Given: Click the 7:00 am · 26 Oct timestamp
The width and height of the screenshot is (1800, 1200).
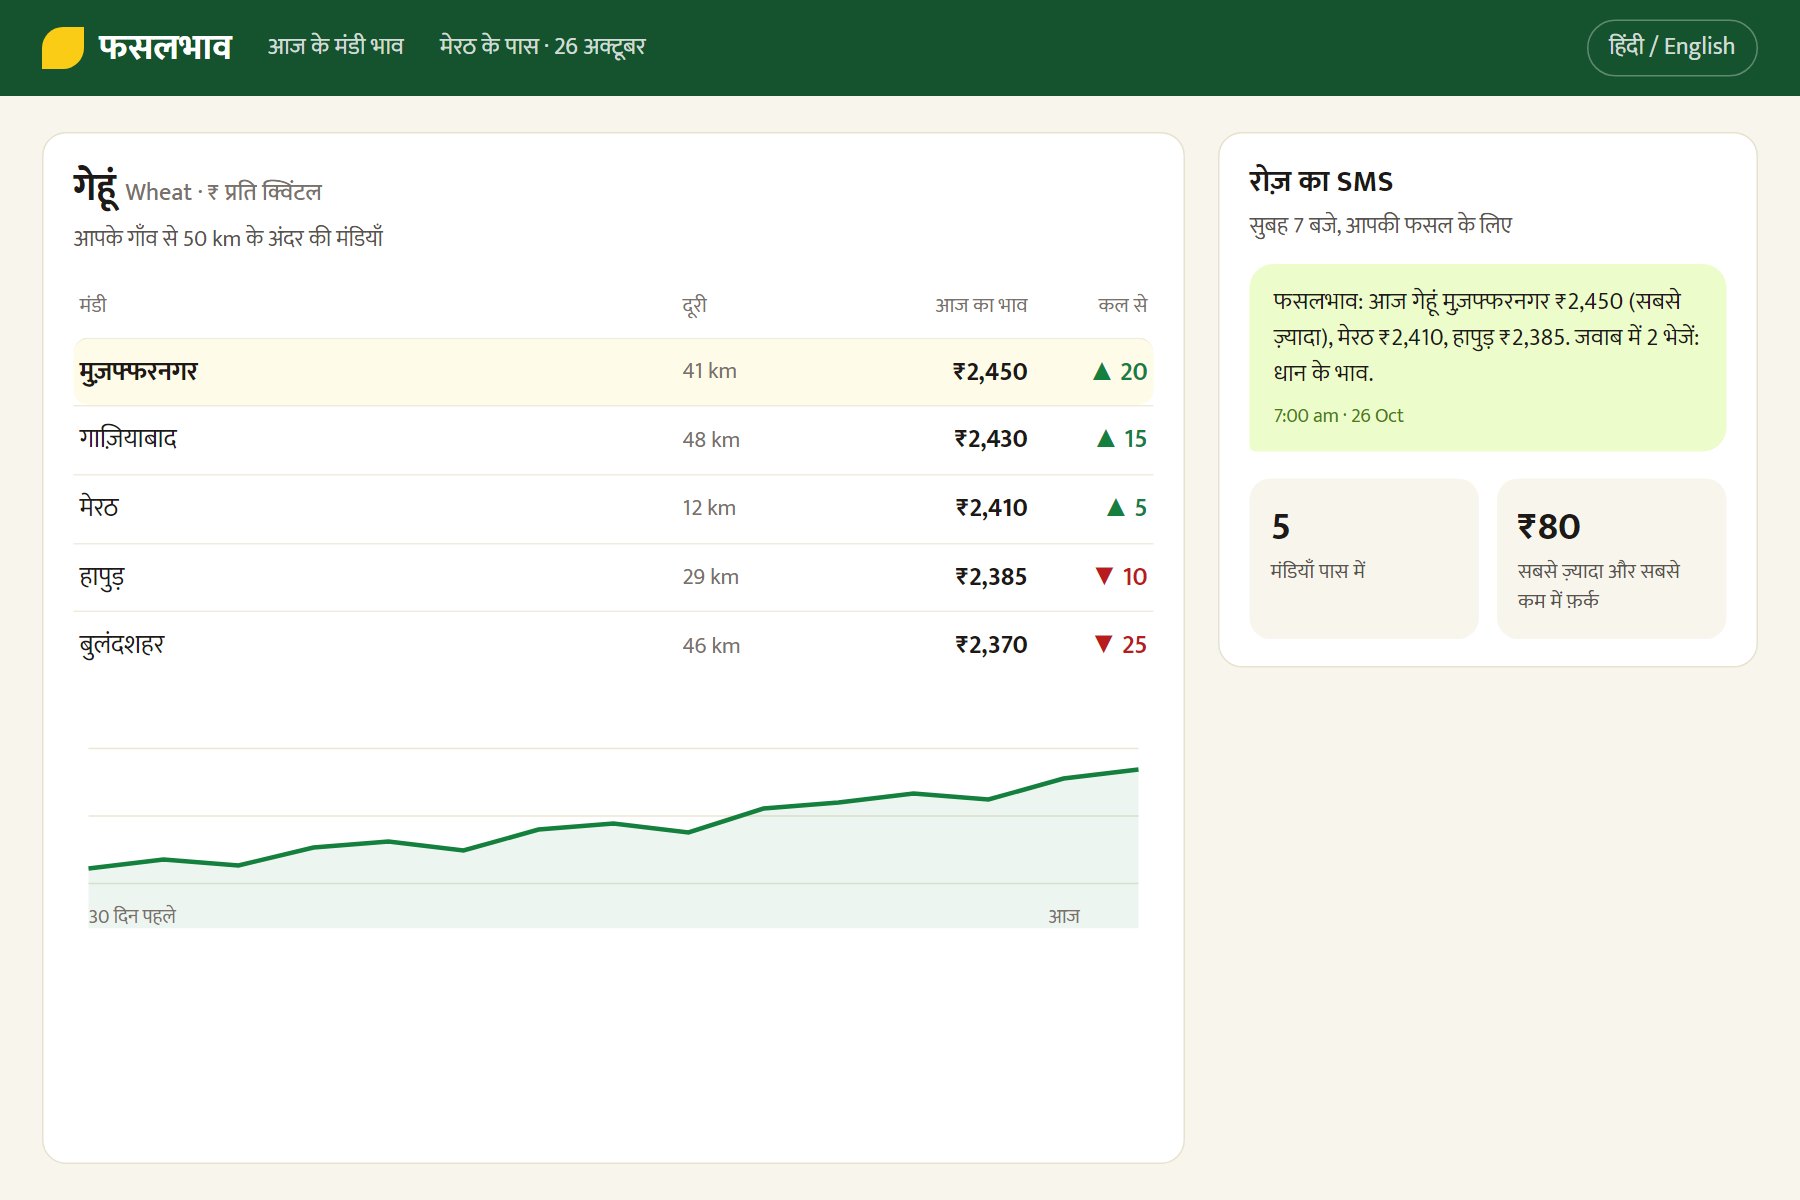Looking at the screenshot, I should [1338, 415].
